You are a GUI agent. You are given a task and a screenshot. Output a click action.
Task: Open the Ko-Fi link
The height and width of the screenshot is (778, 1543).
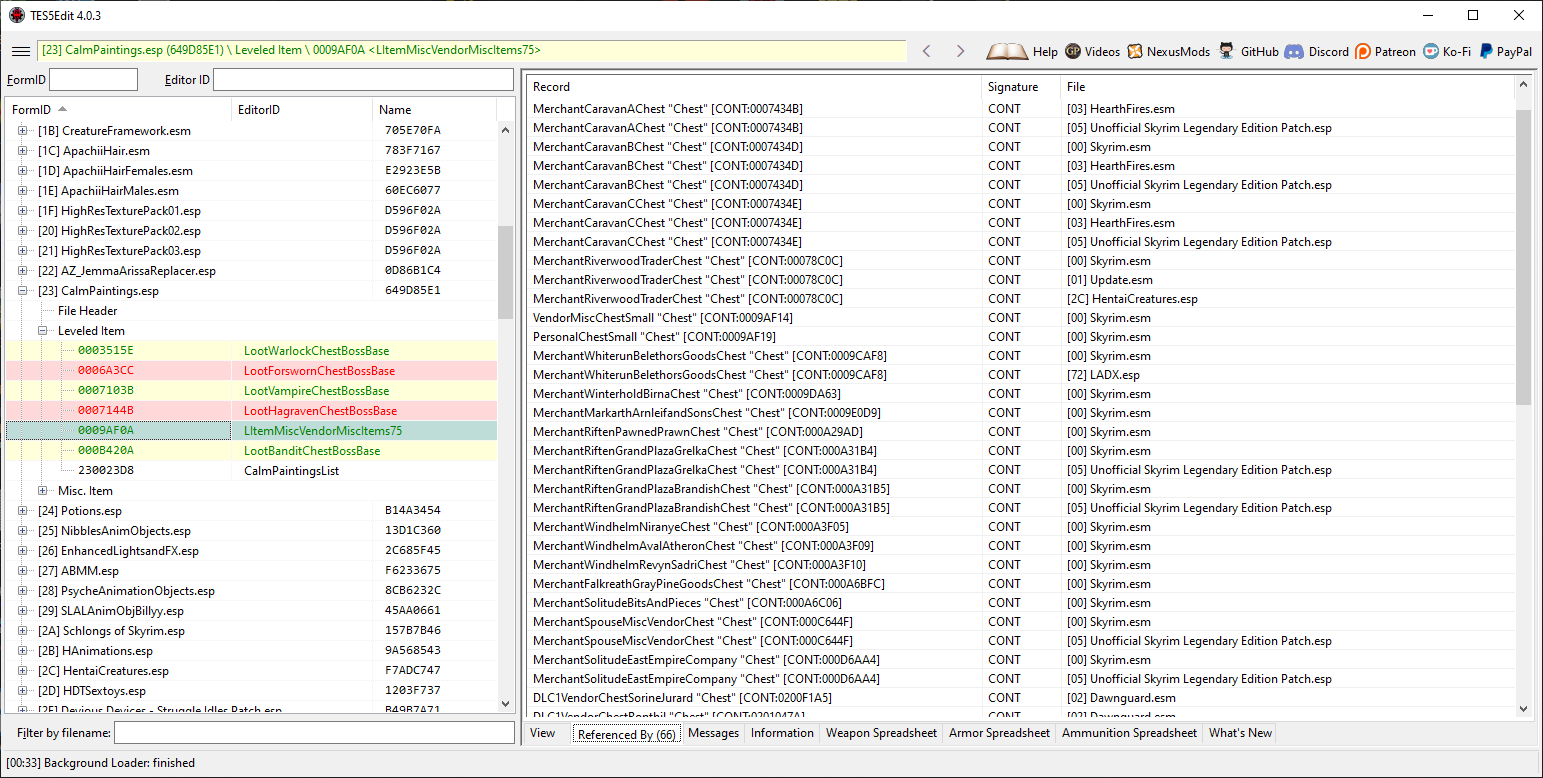click(1448, 51)
